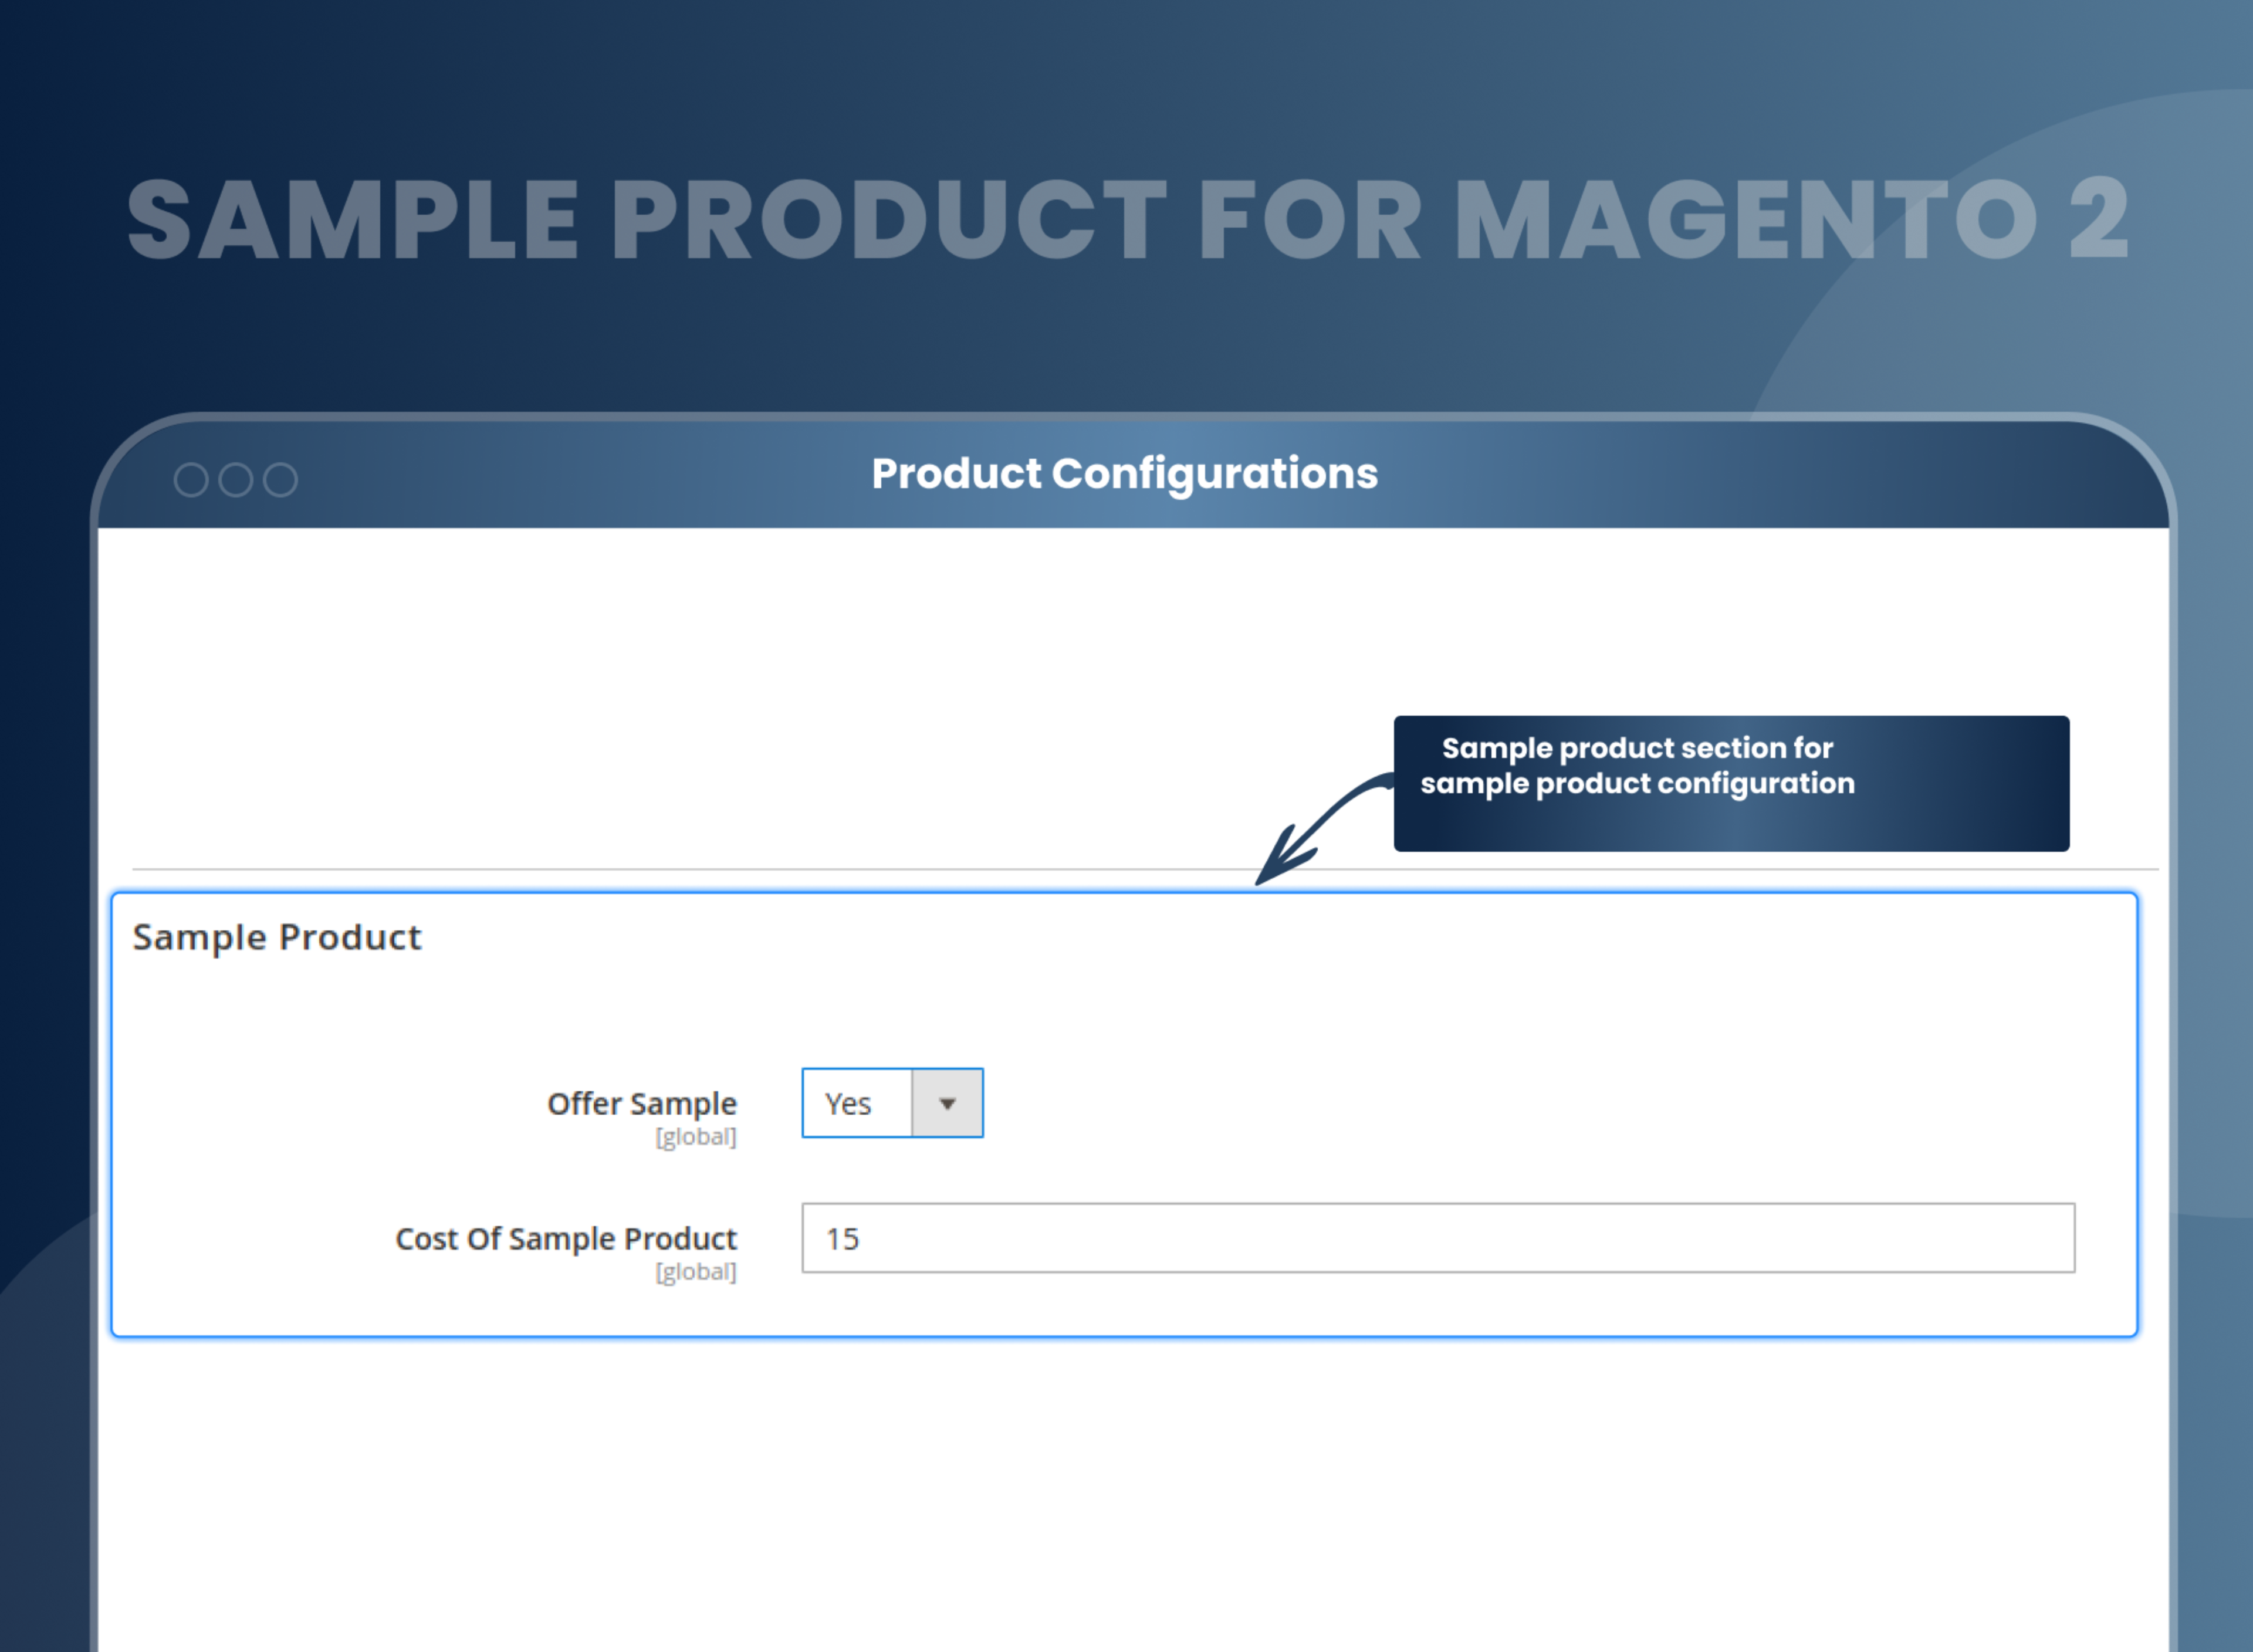The width and height of the screenshot is (2253, 1652).
Task: Click the [global] scope under Offer Sample
Action: click(x=696, y=1137)
